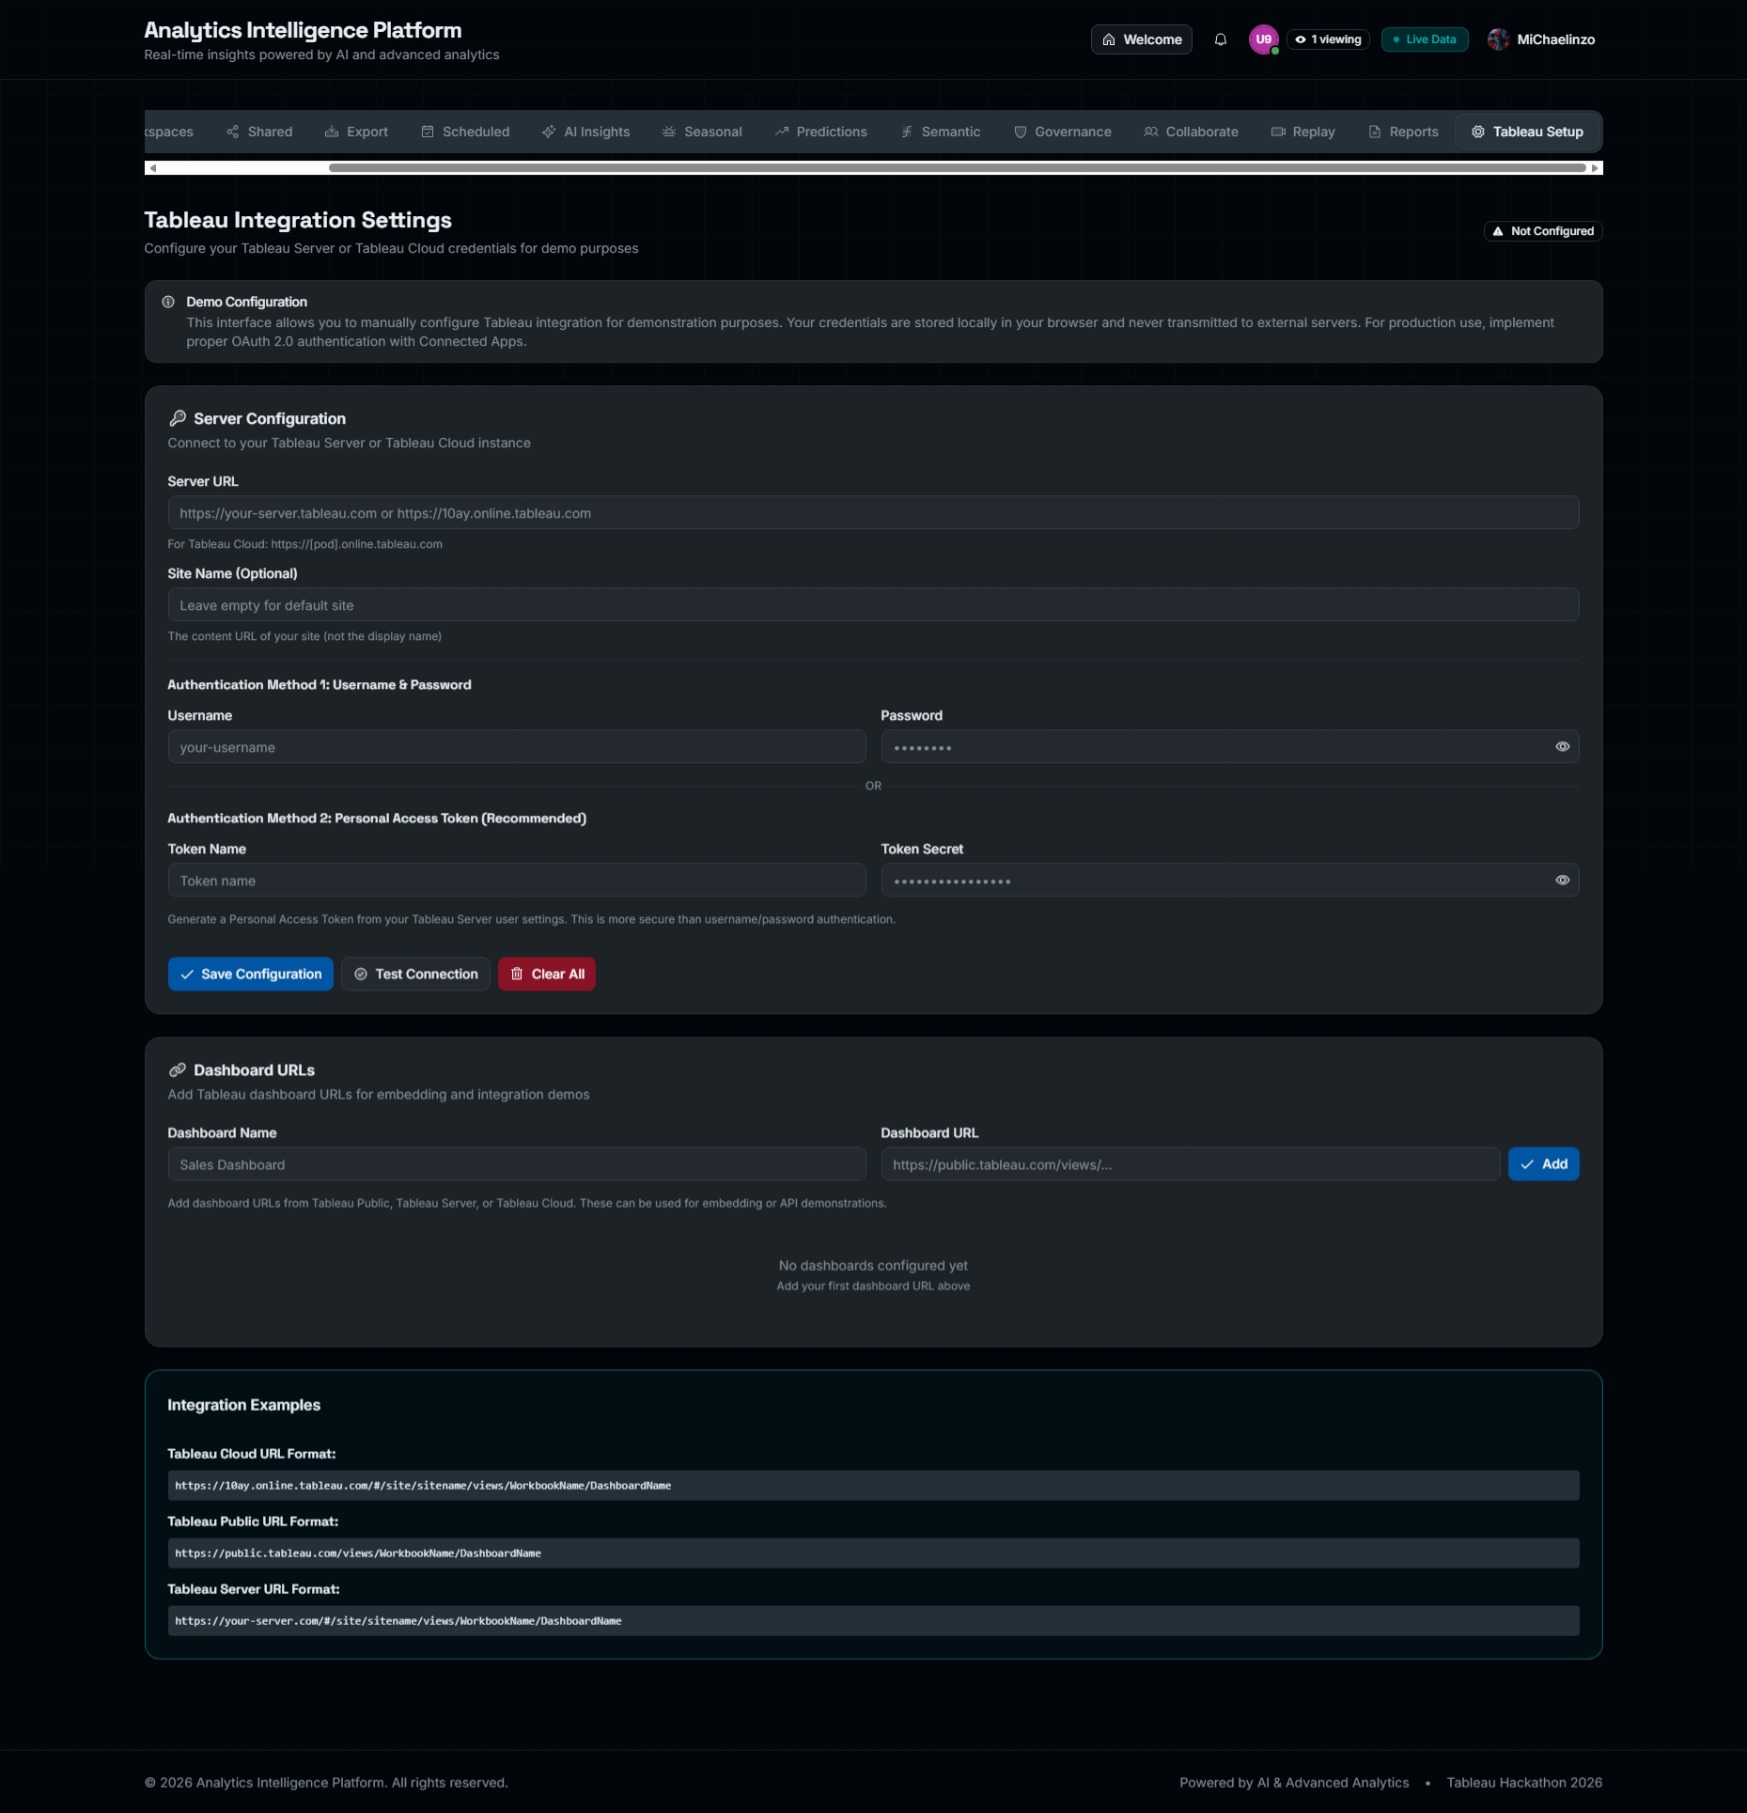This screenshot has width=1747, height=1813.
Task: Click the Dashboard Name field
Action: (x=517, y=1164)
